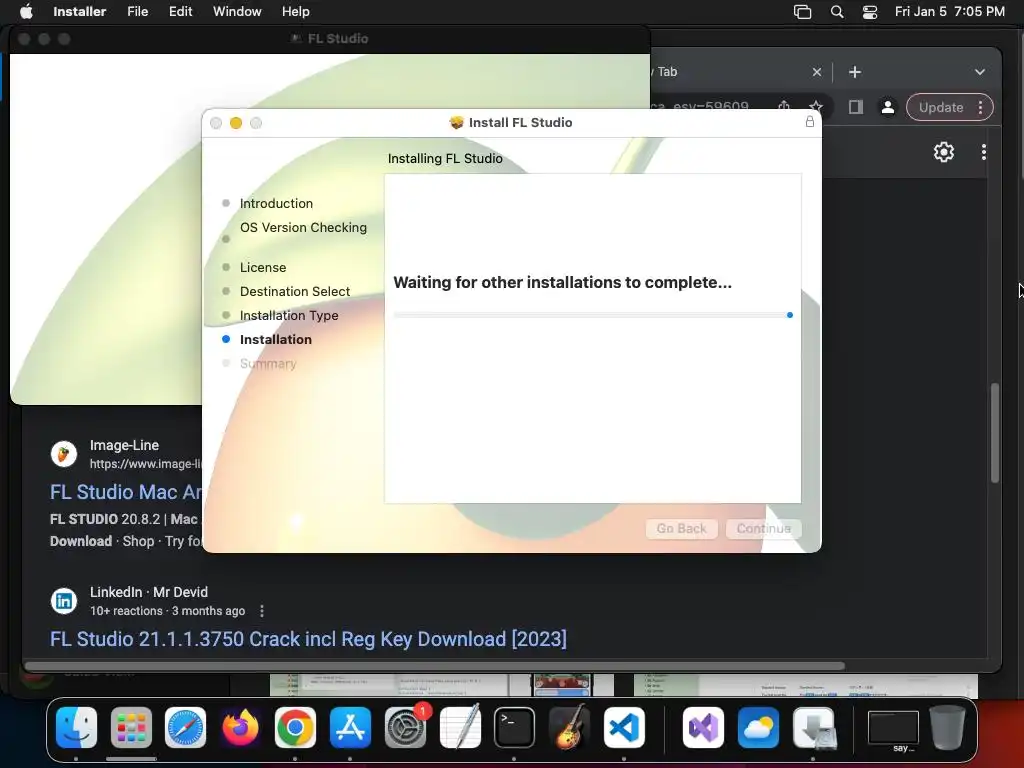This screenshot has width=1024, height=768.
Task: Bookmark page with the star icon
Action: (816, 106)
